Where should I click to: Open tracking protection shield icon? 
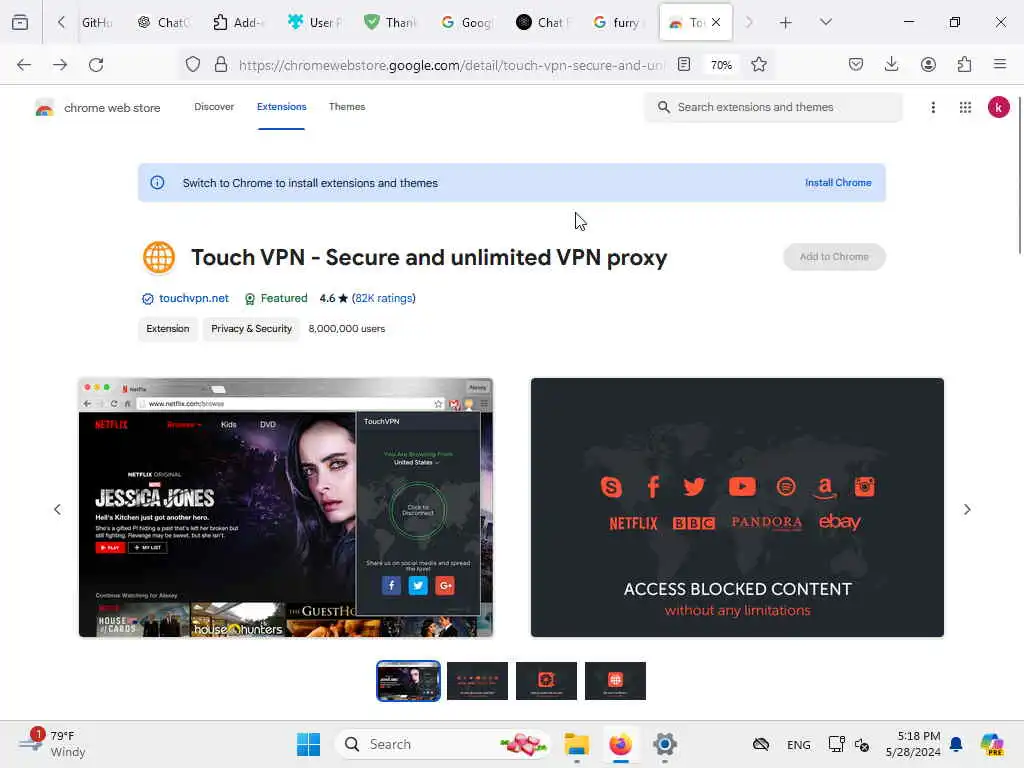193,65
